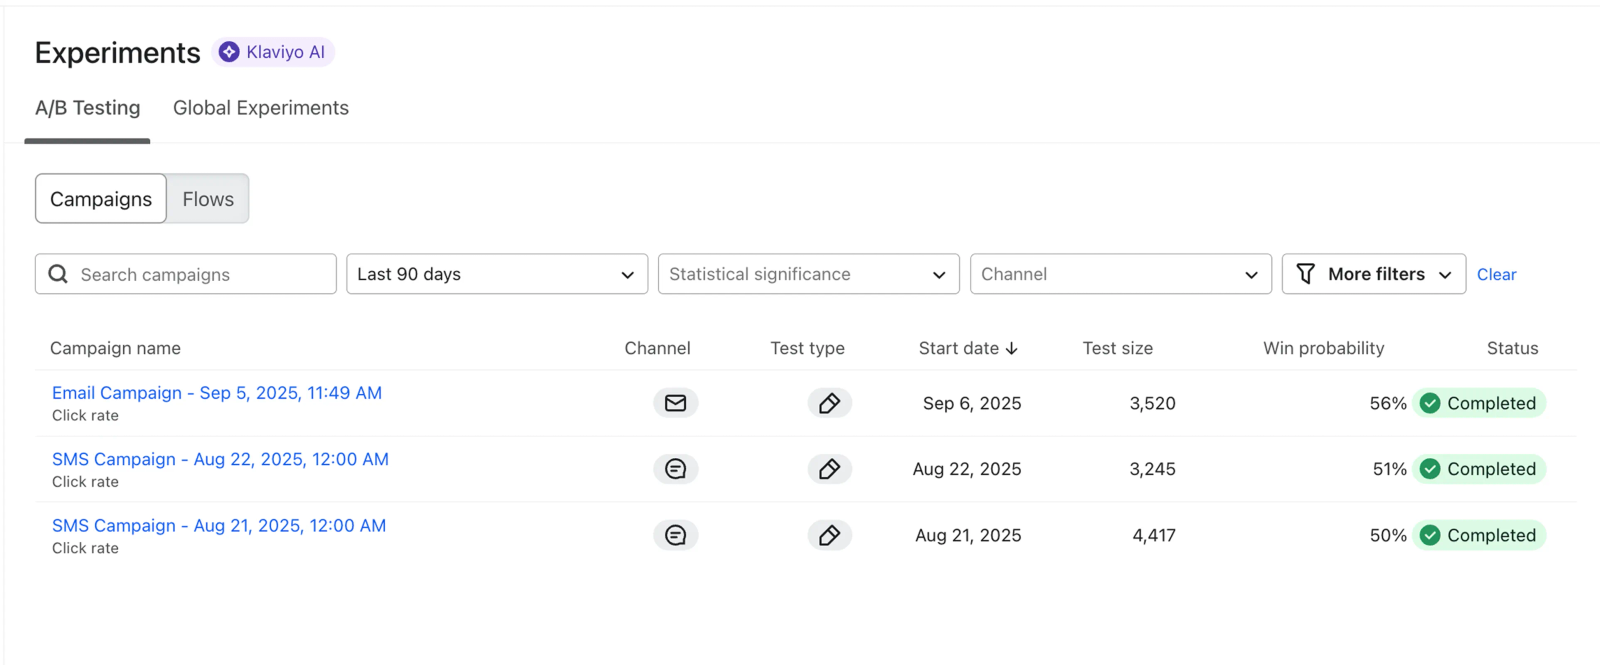1600x665 pixels.
Task: Click the Channel column header
Action: click(657, 348)
